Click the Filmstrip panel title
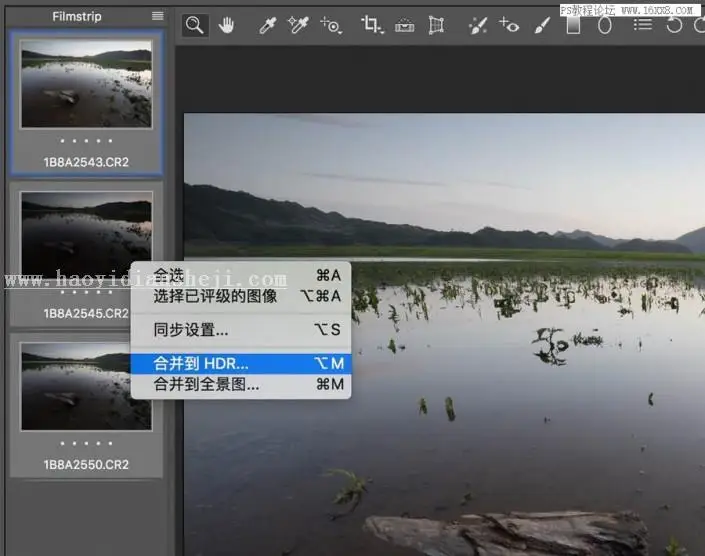This screenshot has height=556, width=705. click(77, 17)
